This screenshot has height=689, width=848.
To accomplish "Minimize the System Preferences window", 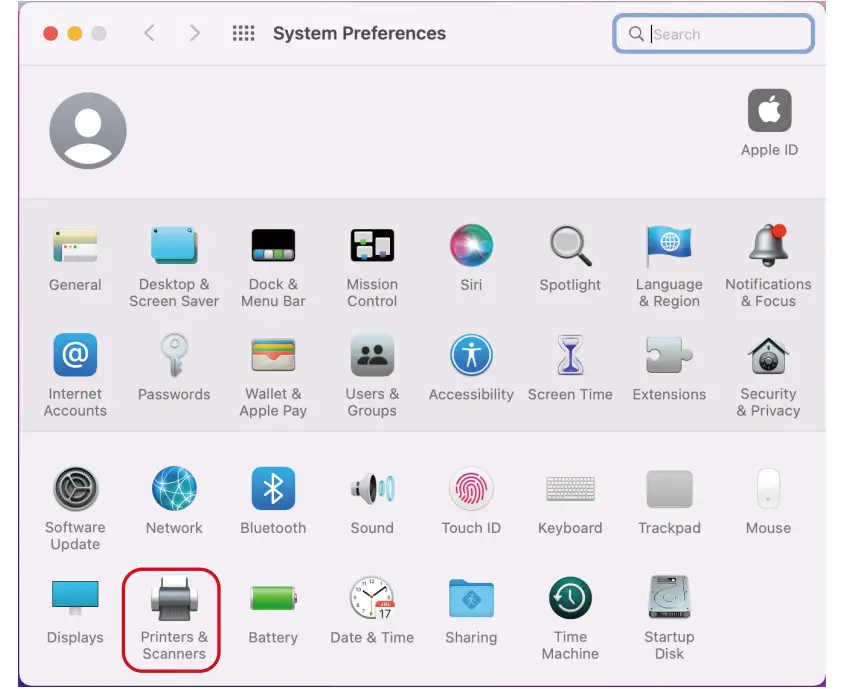I will tap(75, 34).
